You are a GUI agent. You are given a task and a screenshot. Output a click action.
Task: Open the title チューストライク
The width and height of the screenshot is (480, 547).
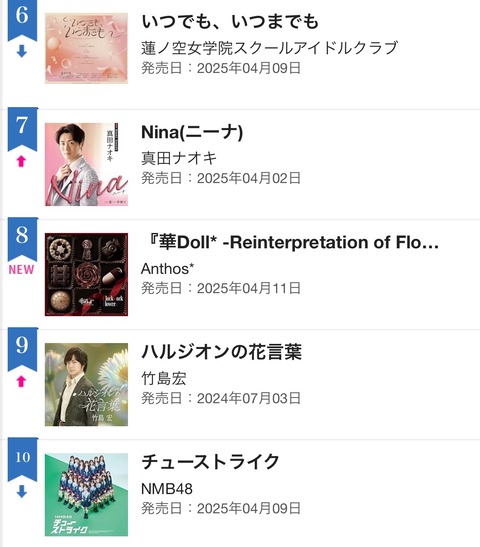[x=210, y=462]
